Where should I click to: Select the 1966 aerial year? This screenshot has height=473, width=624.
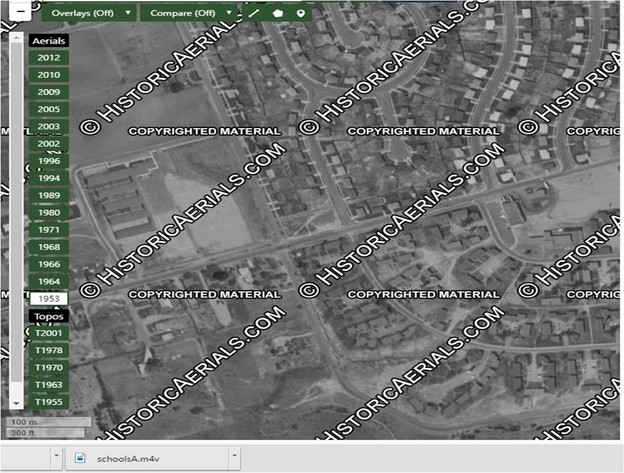49,264
